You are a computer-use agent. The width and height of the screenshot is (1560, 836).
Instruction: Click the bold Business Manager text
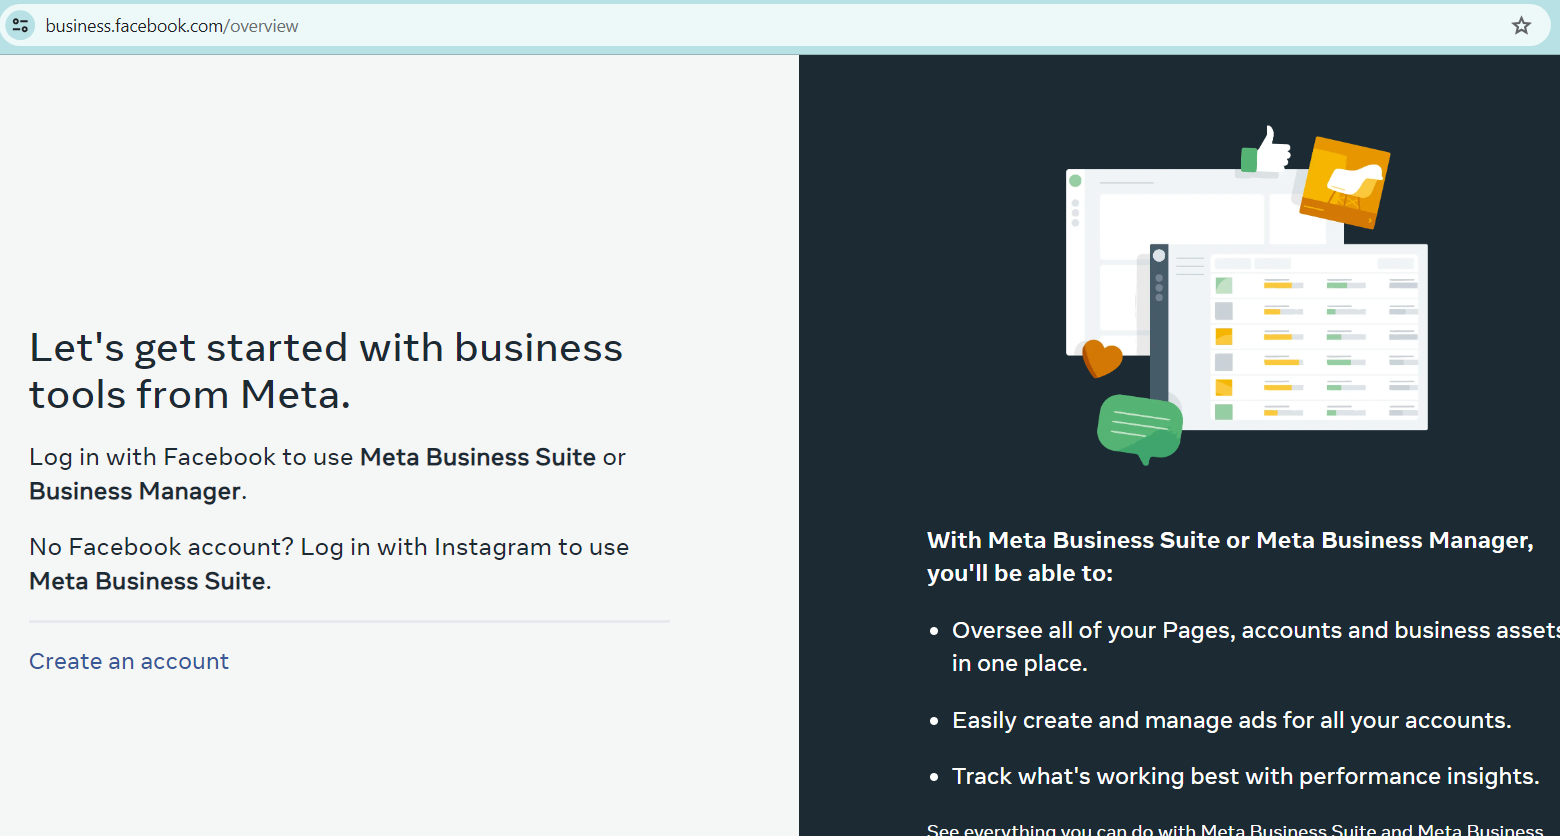134,490
